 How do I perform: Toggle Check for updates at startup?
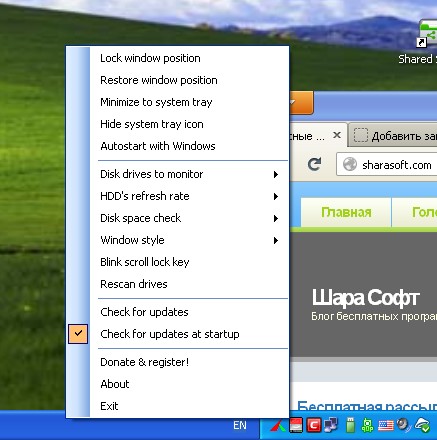click(177, 334)
